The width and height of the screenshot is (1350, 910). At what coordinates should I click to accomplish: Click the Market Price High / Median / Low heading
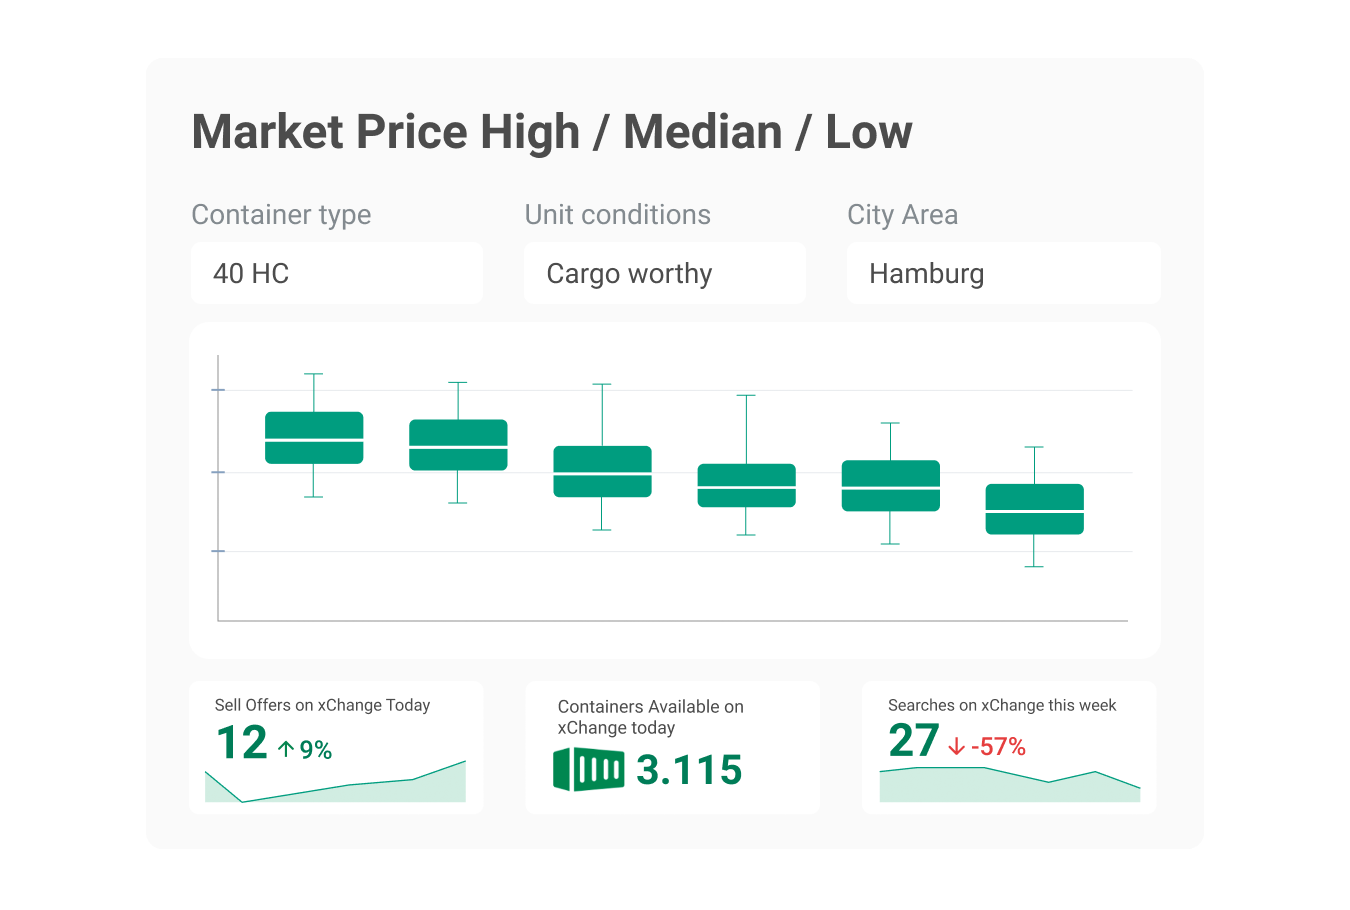[x=552, y=132]
